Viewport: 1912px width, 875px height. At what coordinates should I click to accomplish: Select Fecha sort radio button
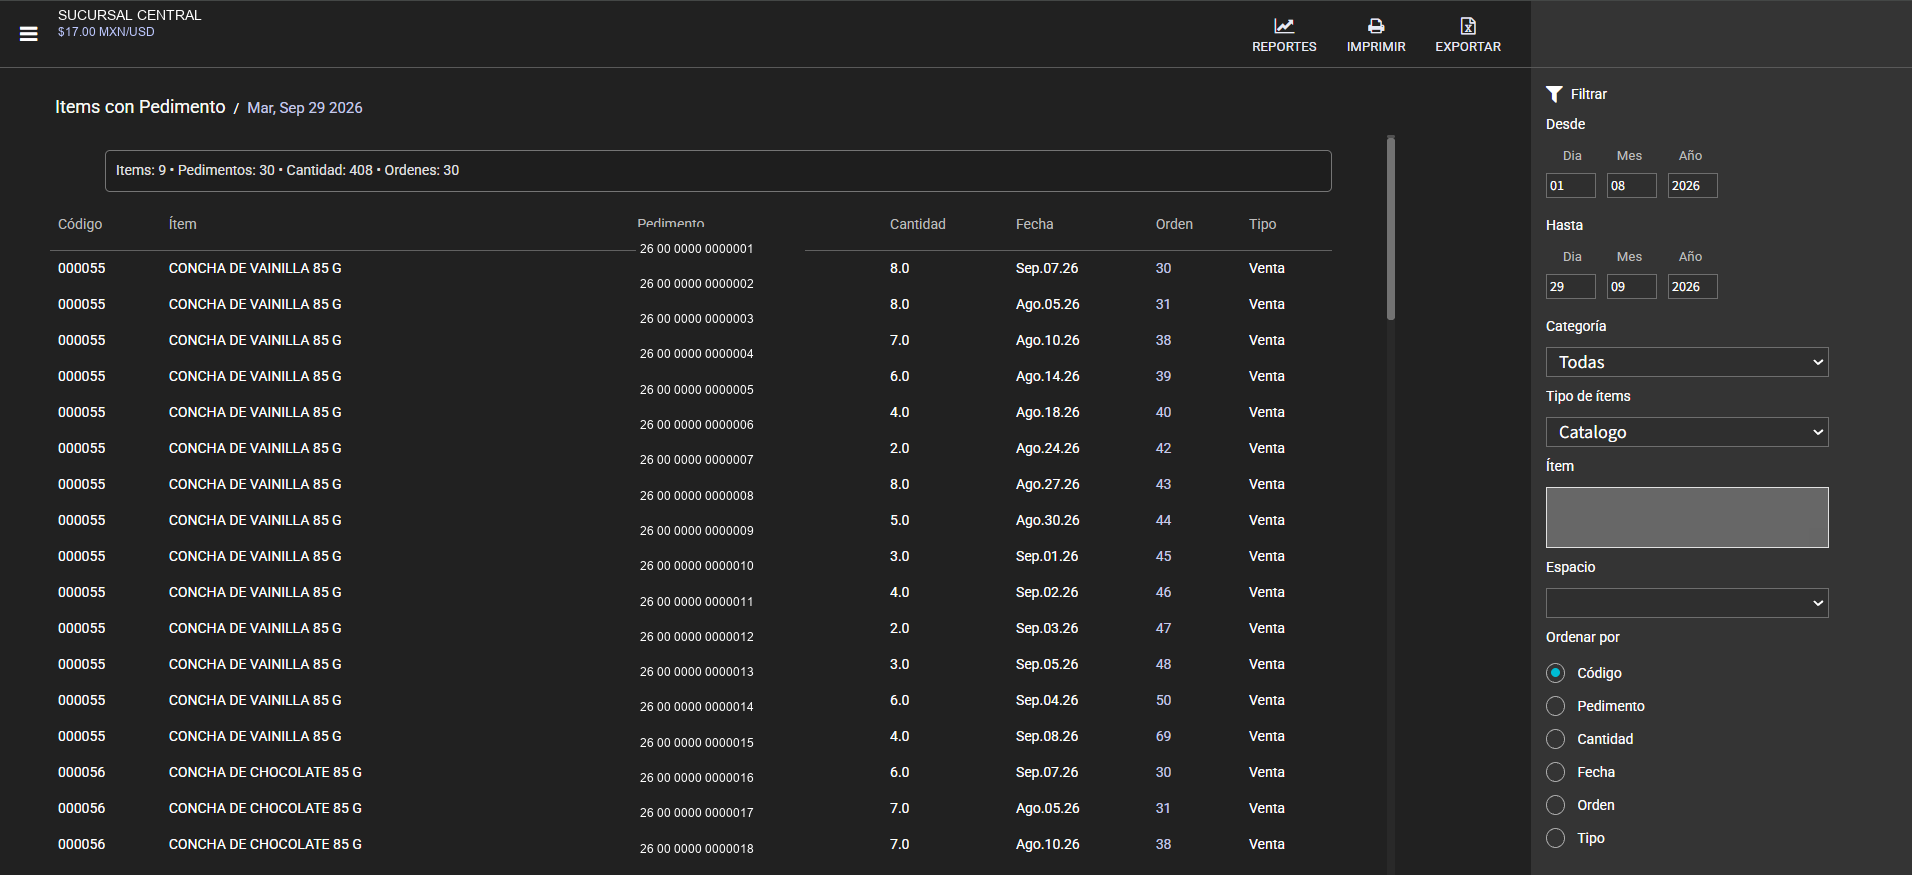pos(1555,772)
